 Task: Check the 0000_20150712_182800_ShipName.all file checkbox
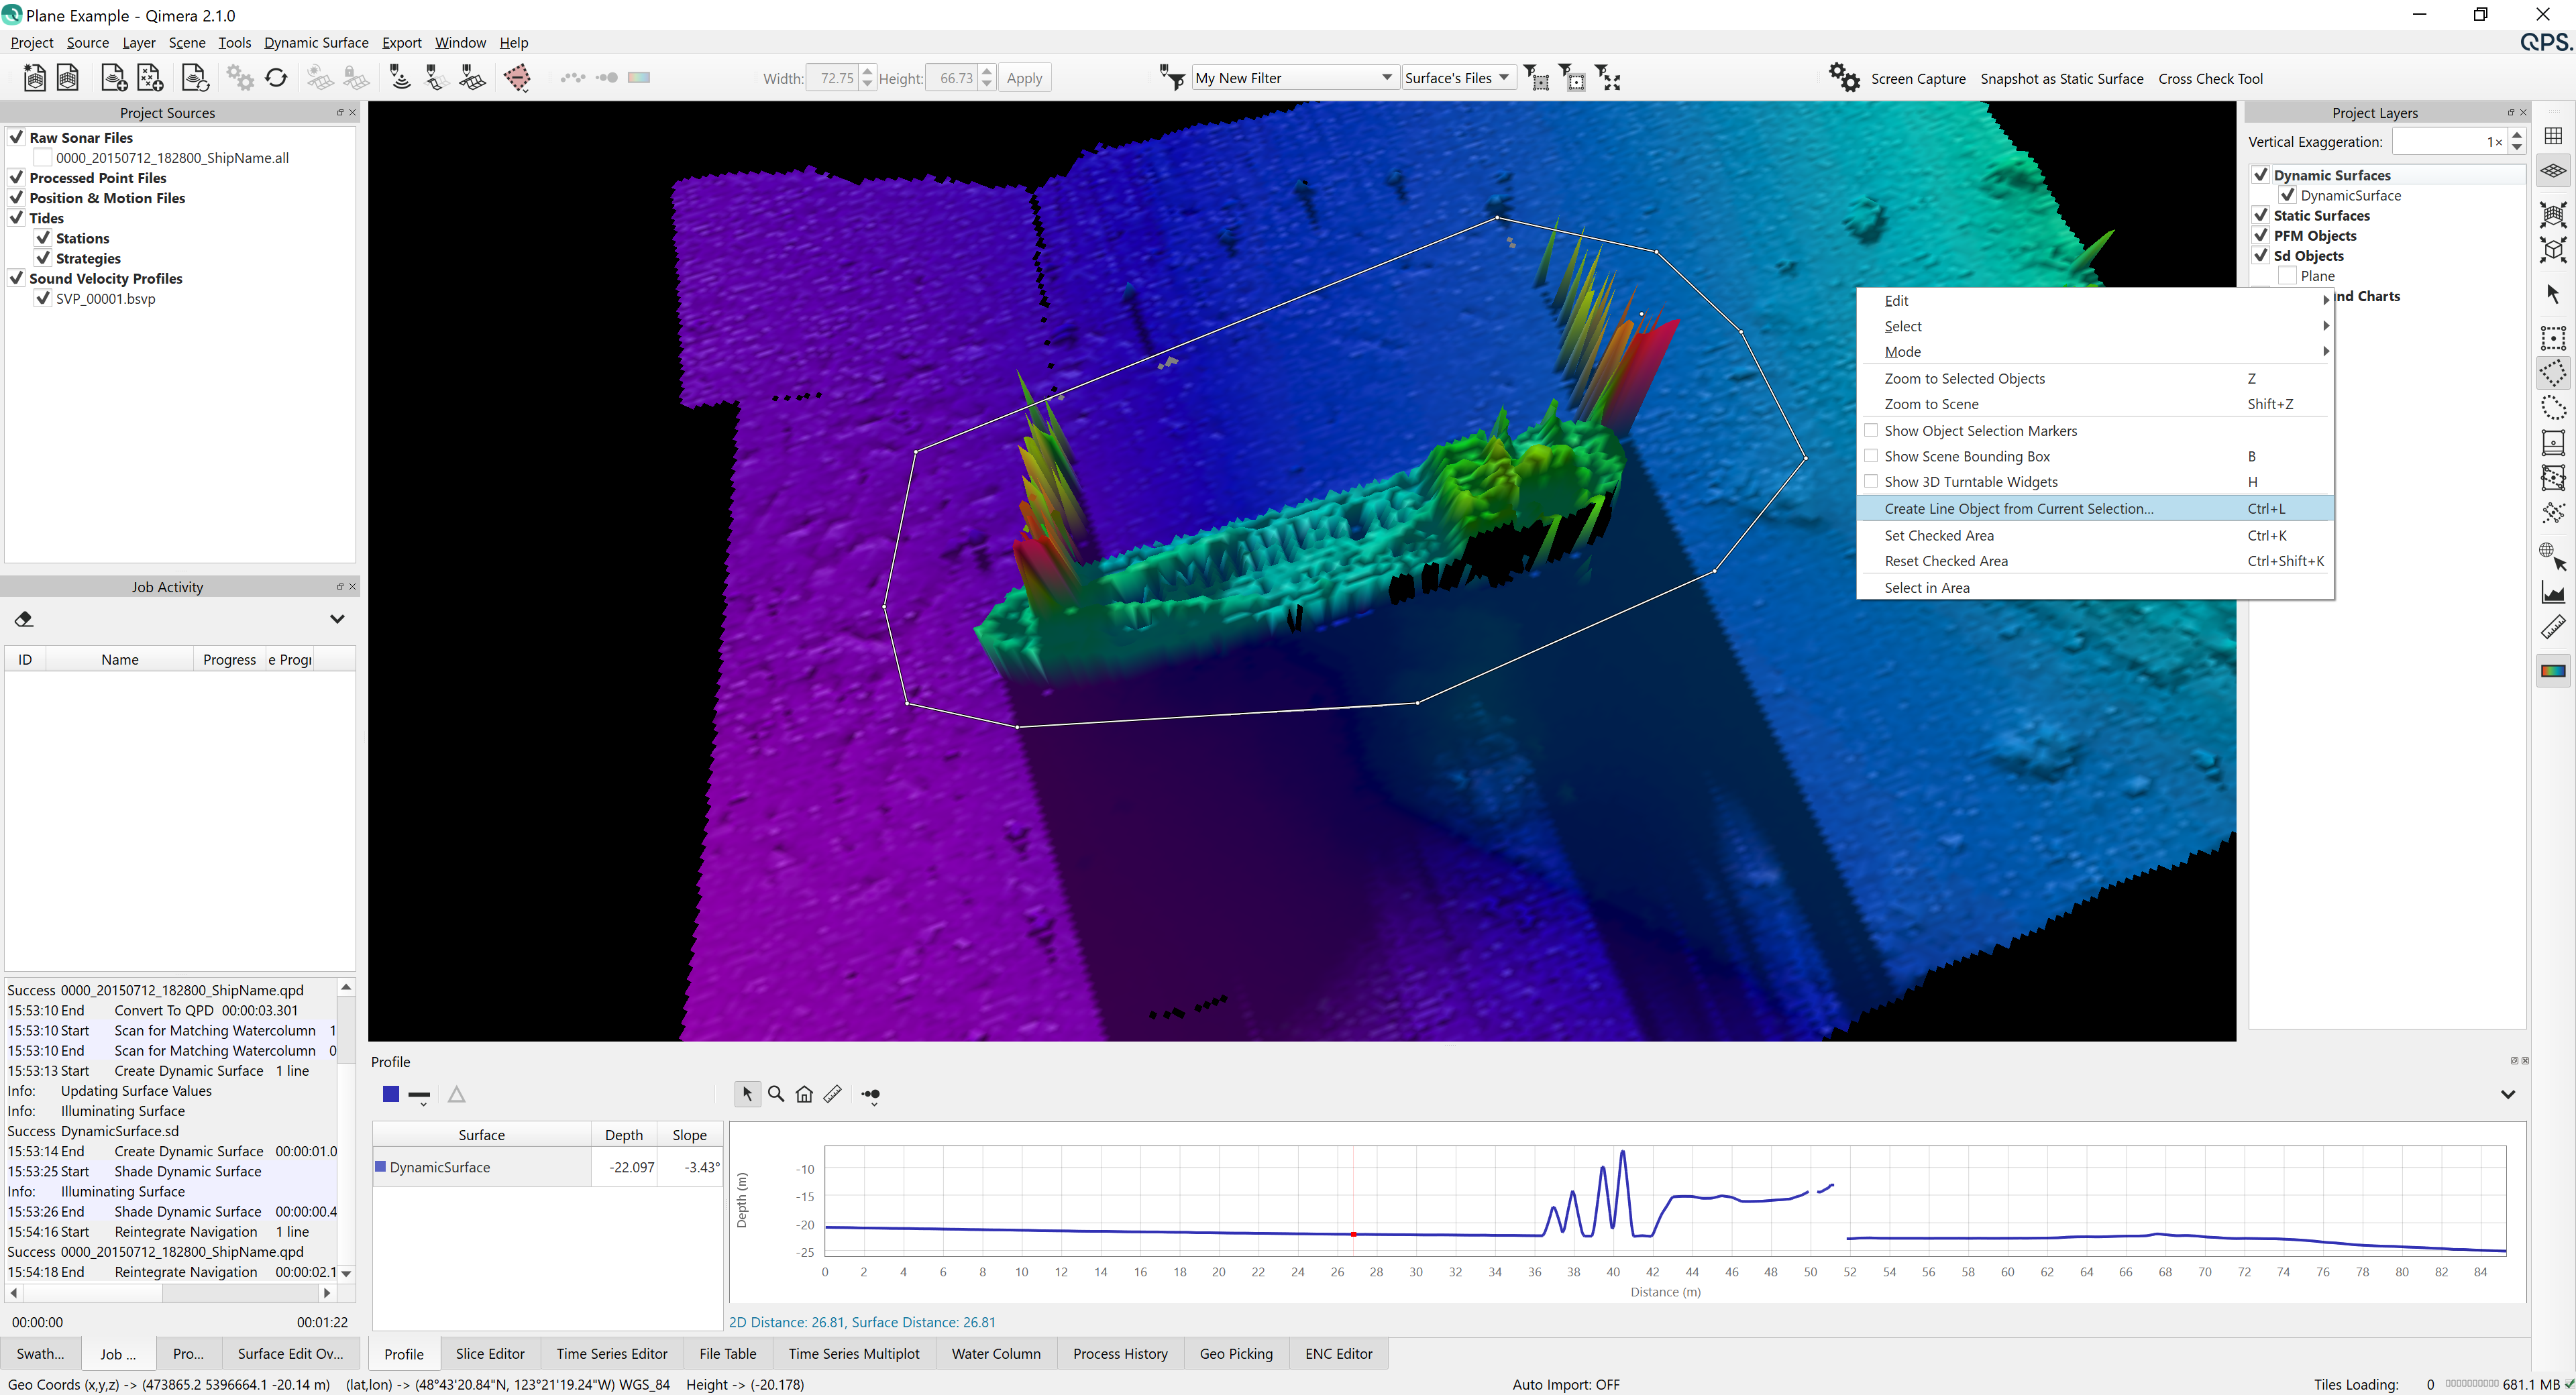(43, 157)
